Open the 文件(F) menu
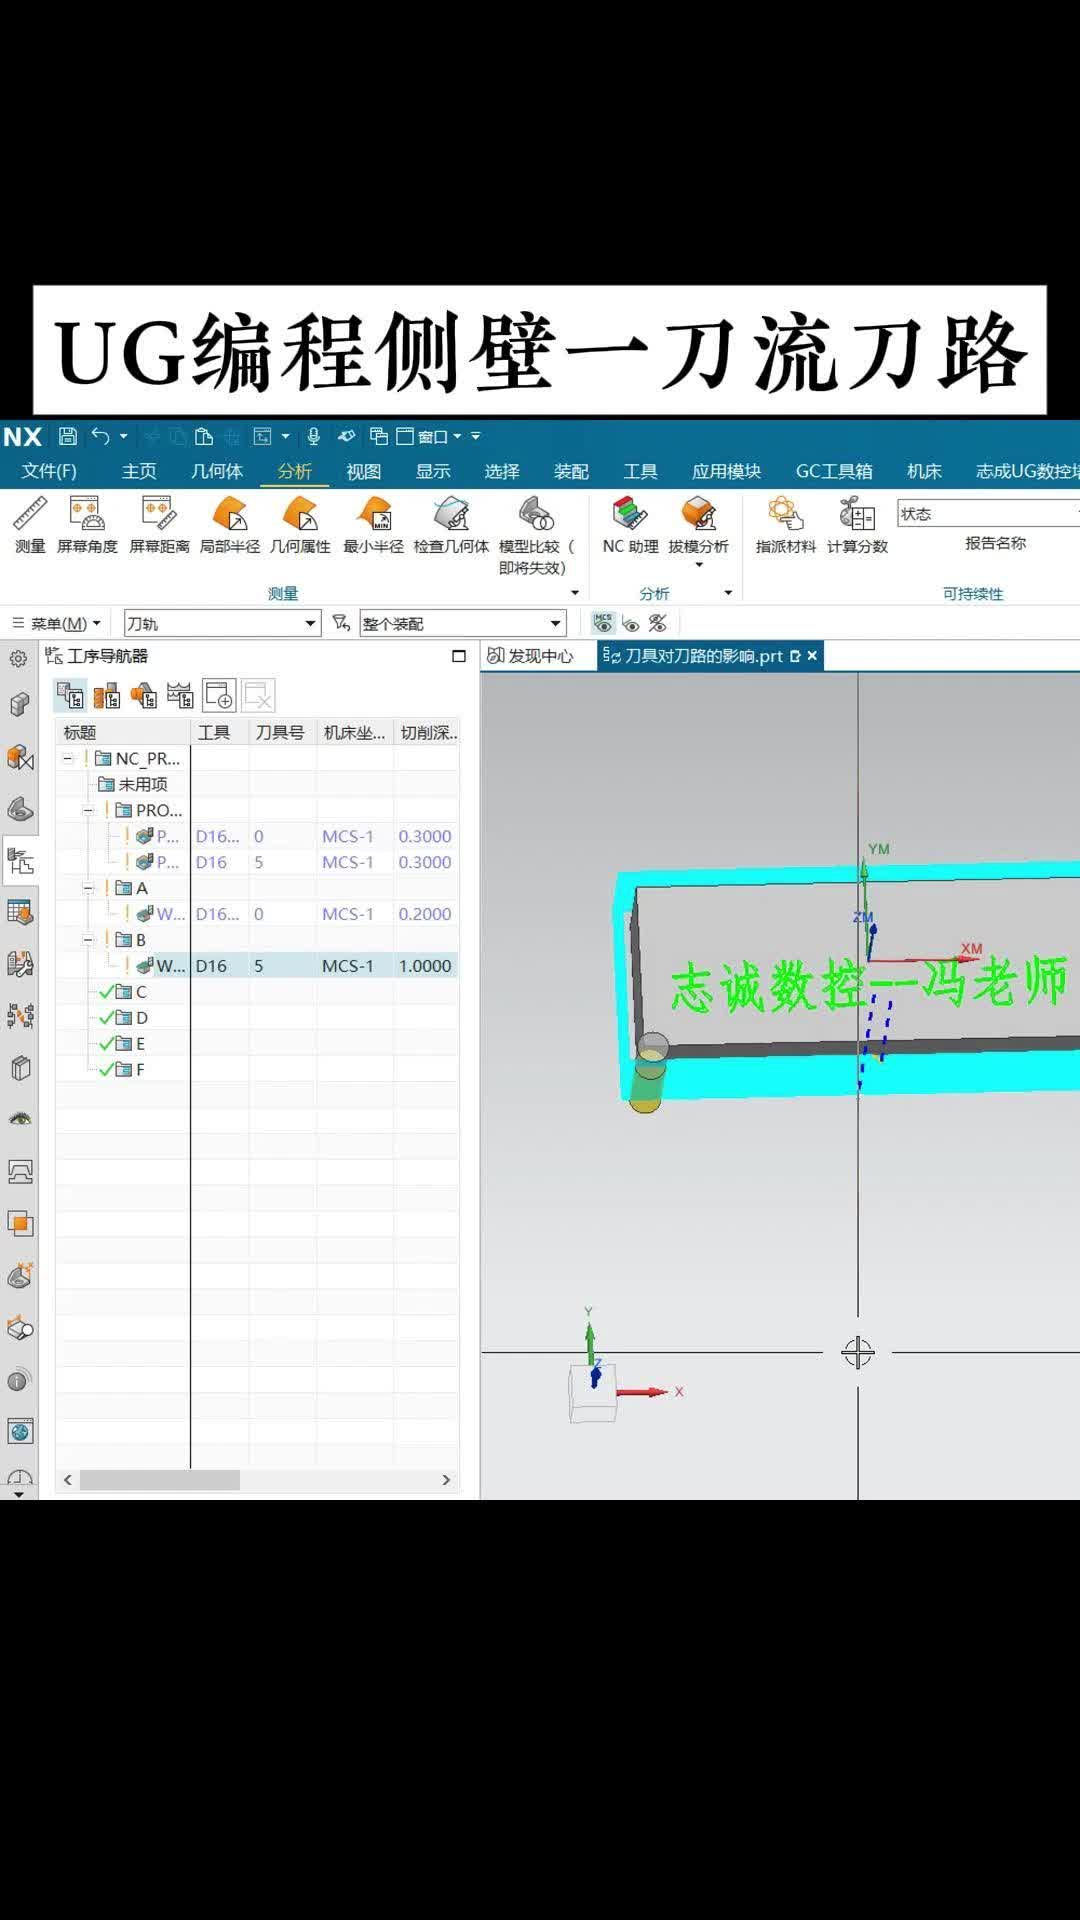Viewport: 1080px width, 1920px height. (49, 471)
